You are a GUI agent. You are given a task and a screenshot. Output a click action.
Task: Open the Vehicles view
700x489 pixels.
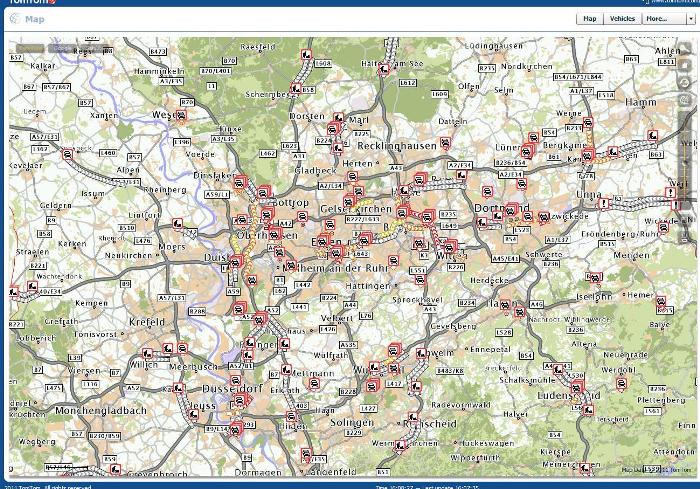622,19
